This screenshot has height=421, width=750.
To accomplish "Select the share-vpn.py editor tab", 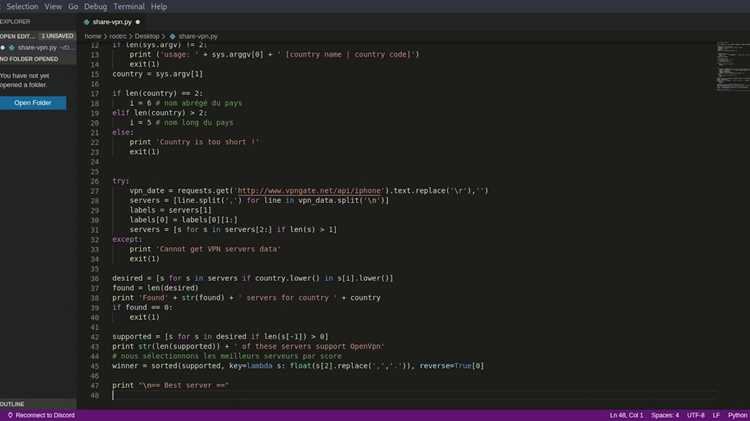I will 112,22.
